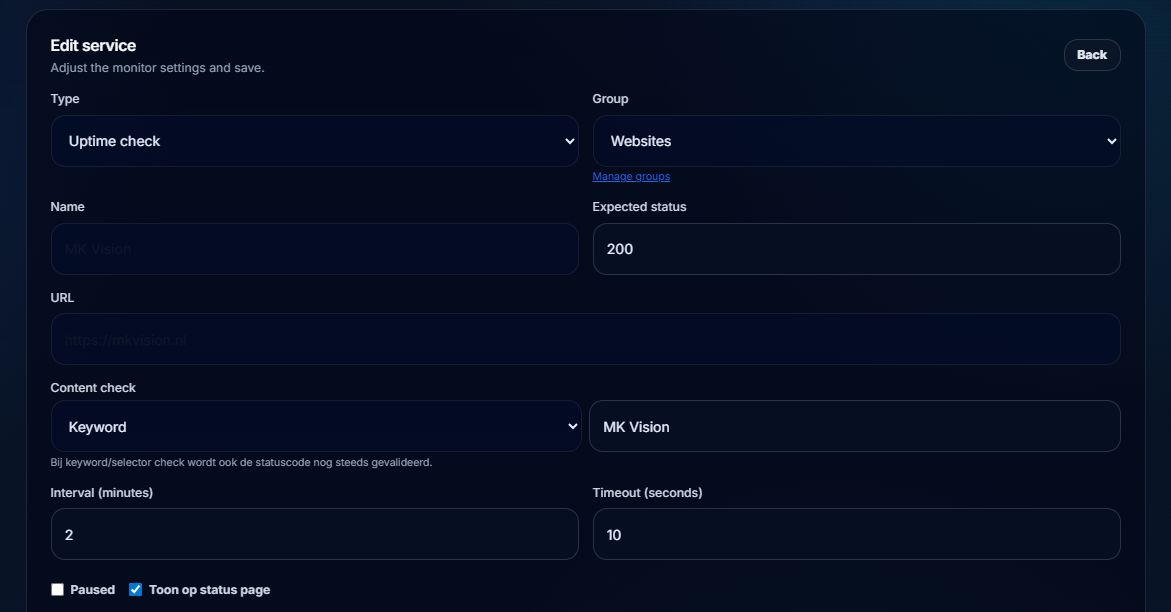This screenshot has width=1171, height=612.
Task: Click the Timeout (seconds) label
Action: click(x=647, y=493)
